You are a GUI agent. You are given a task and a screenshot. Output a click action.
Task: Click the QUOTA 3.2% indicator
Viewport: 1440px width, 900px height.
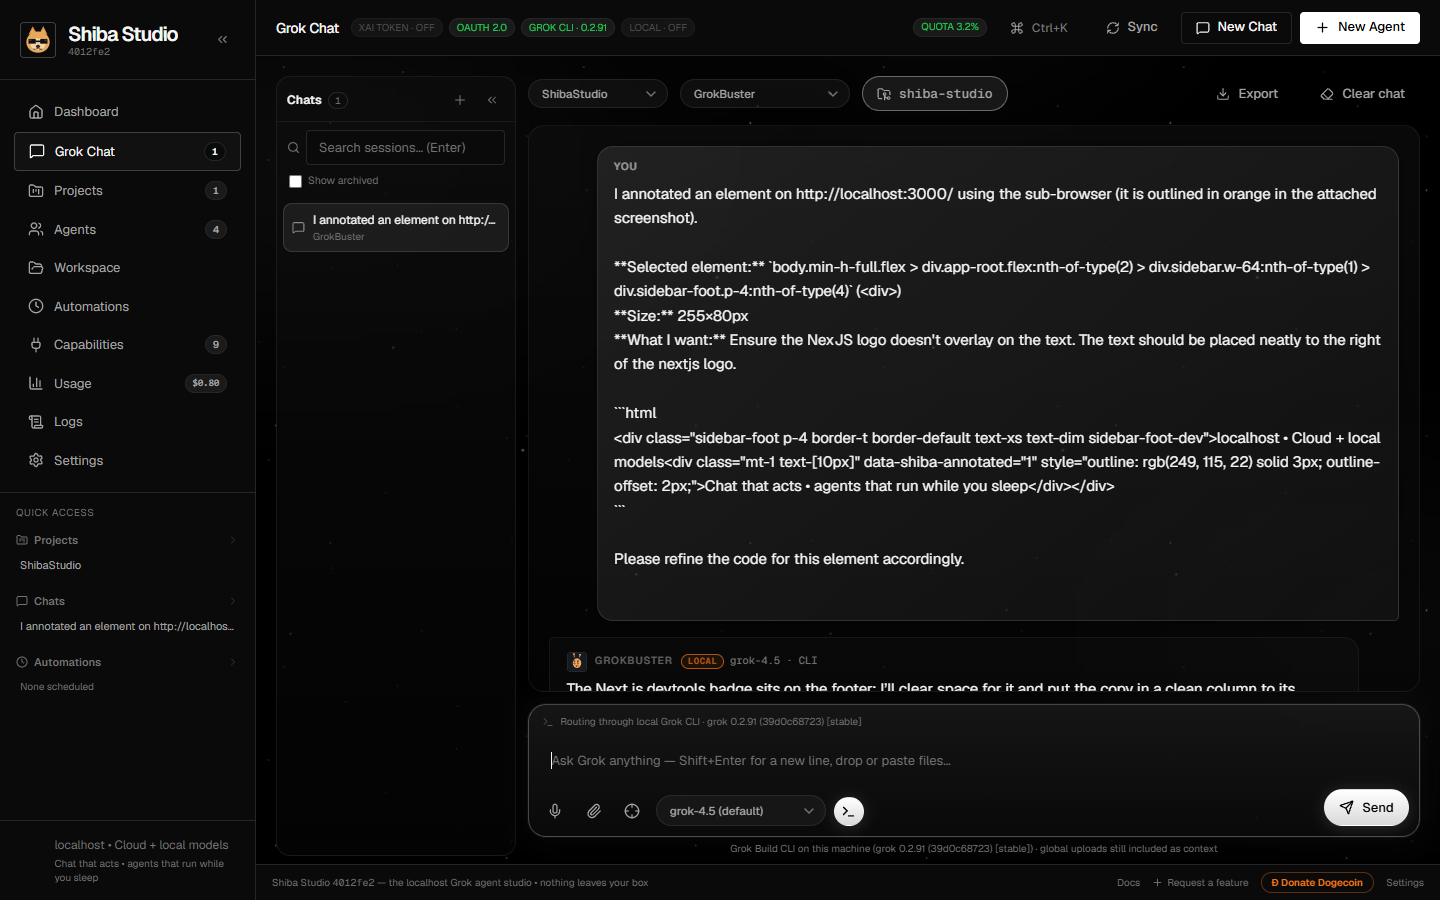[950, 27]
